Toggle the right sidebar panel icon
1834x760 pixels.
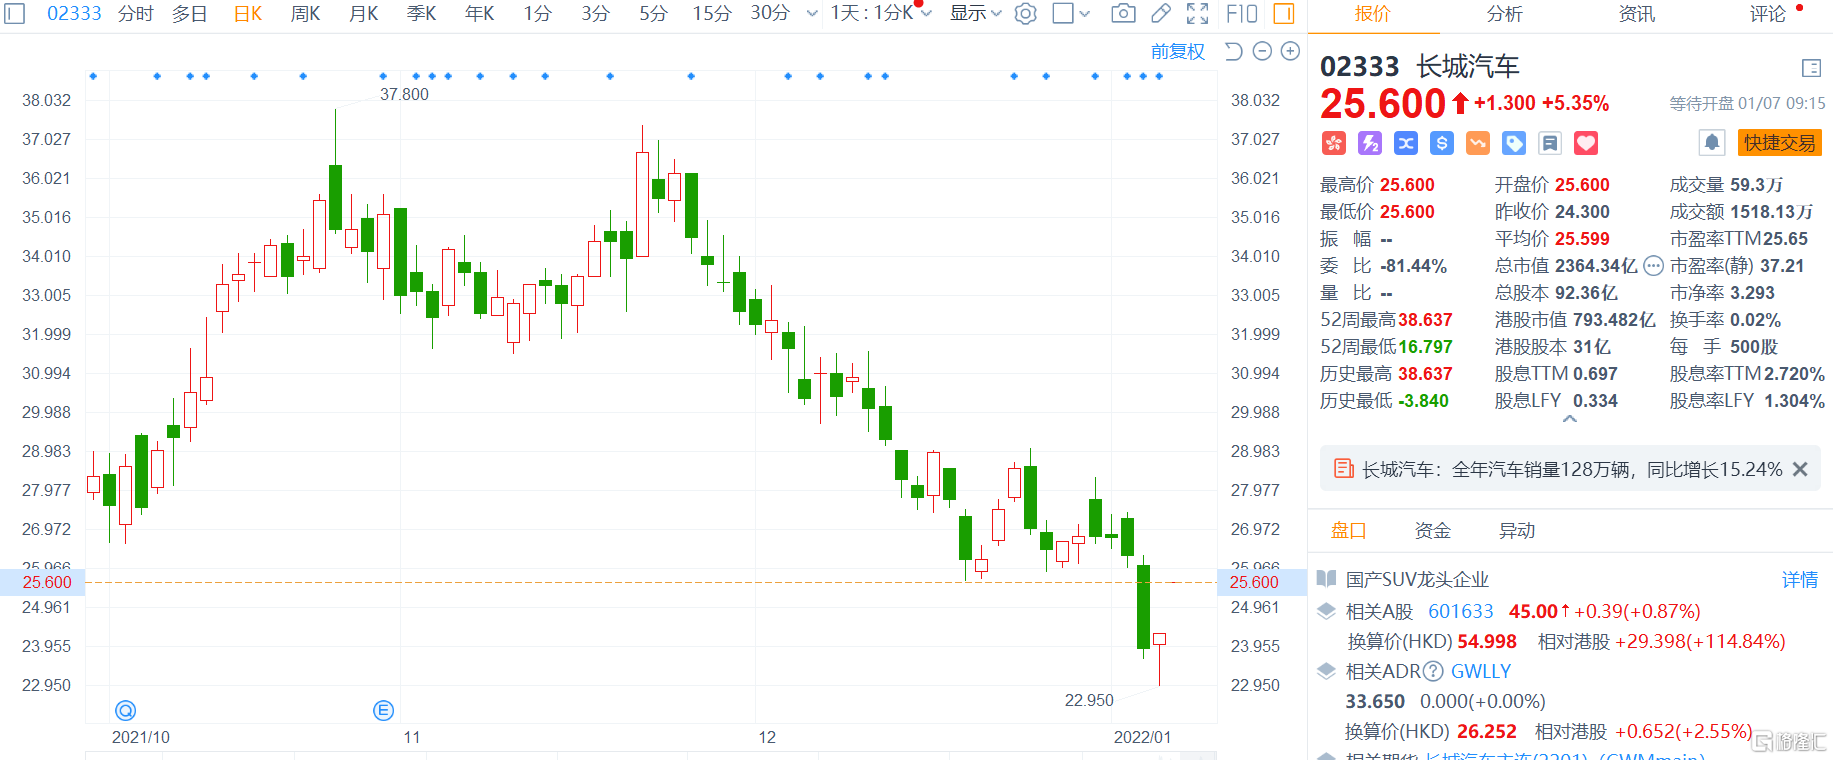pos(1284,13)
